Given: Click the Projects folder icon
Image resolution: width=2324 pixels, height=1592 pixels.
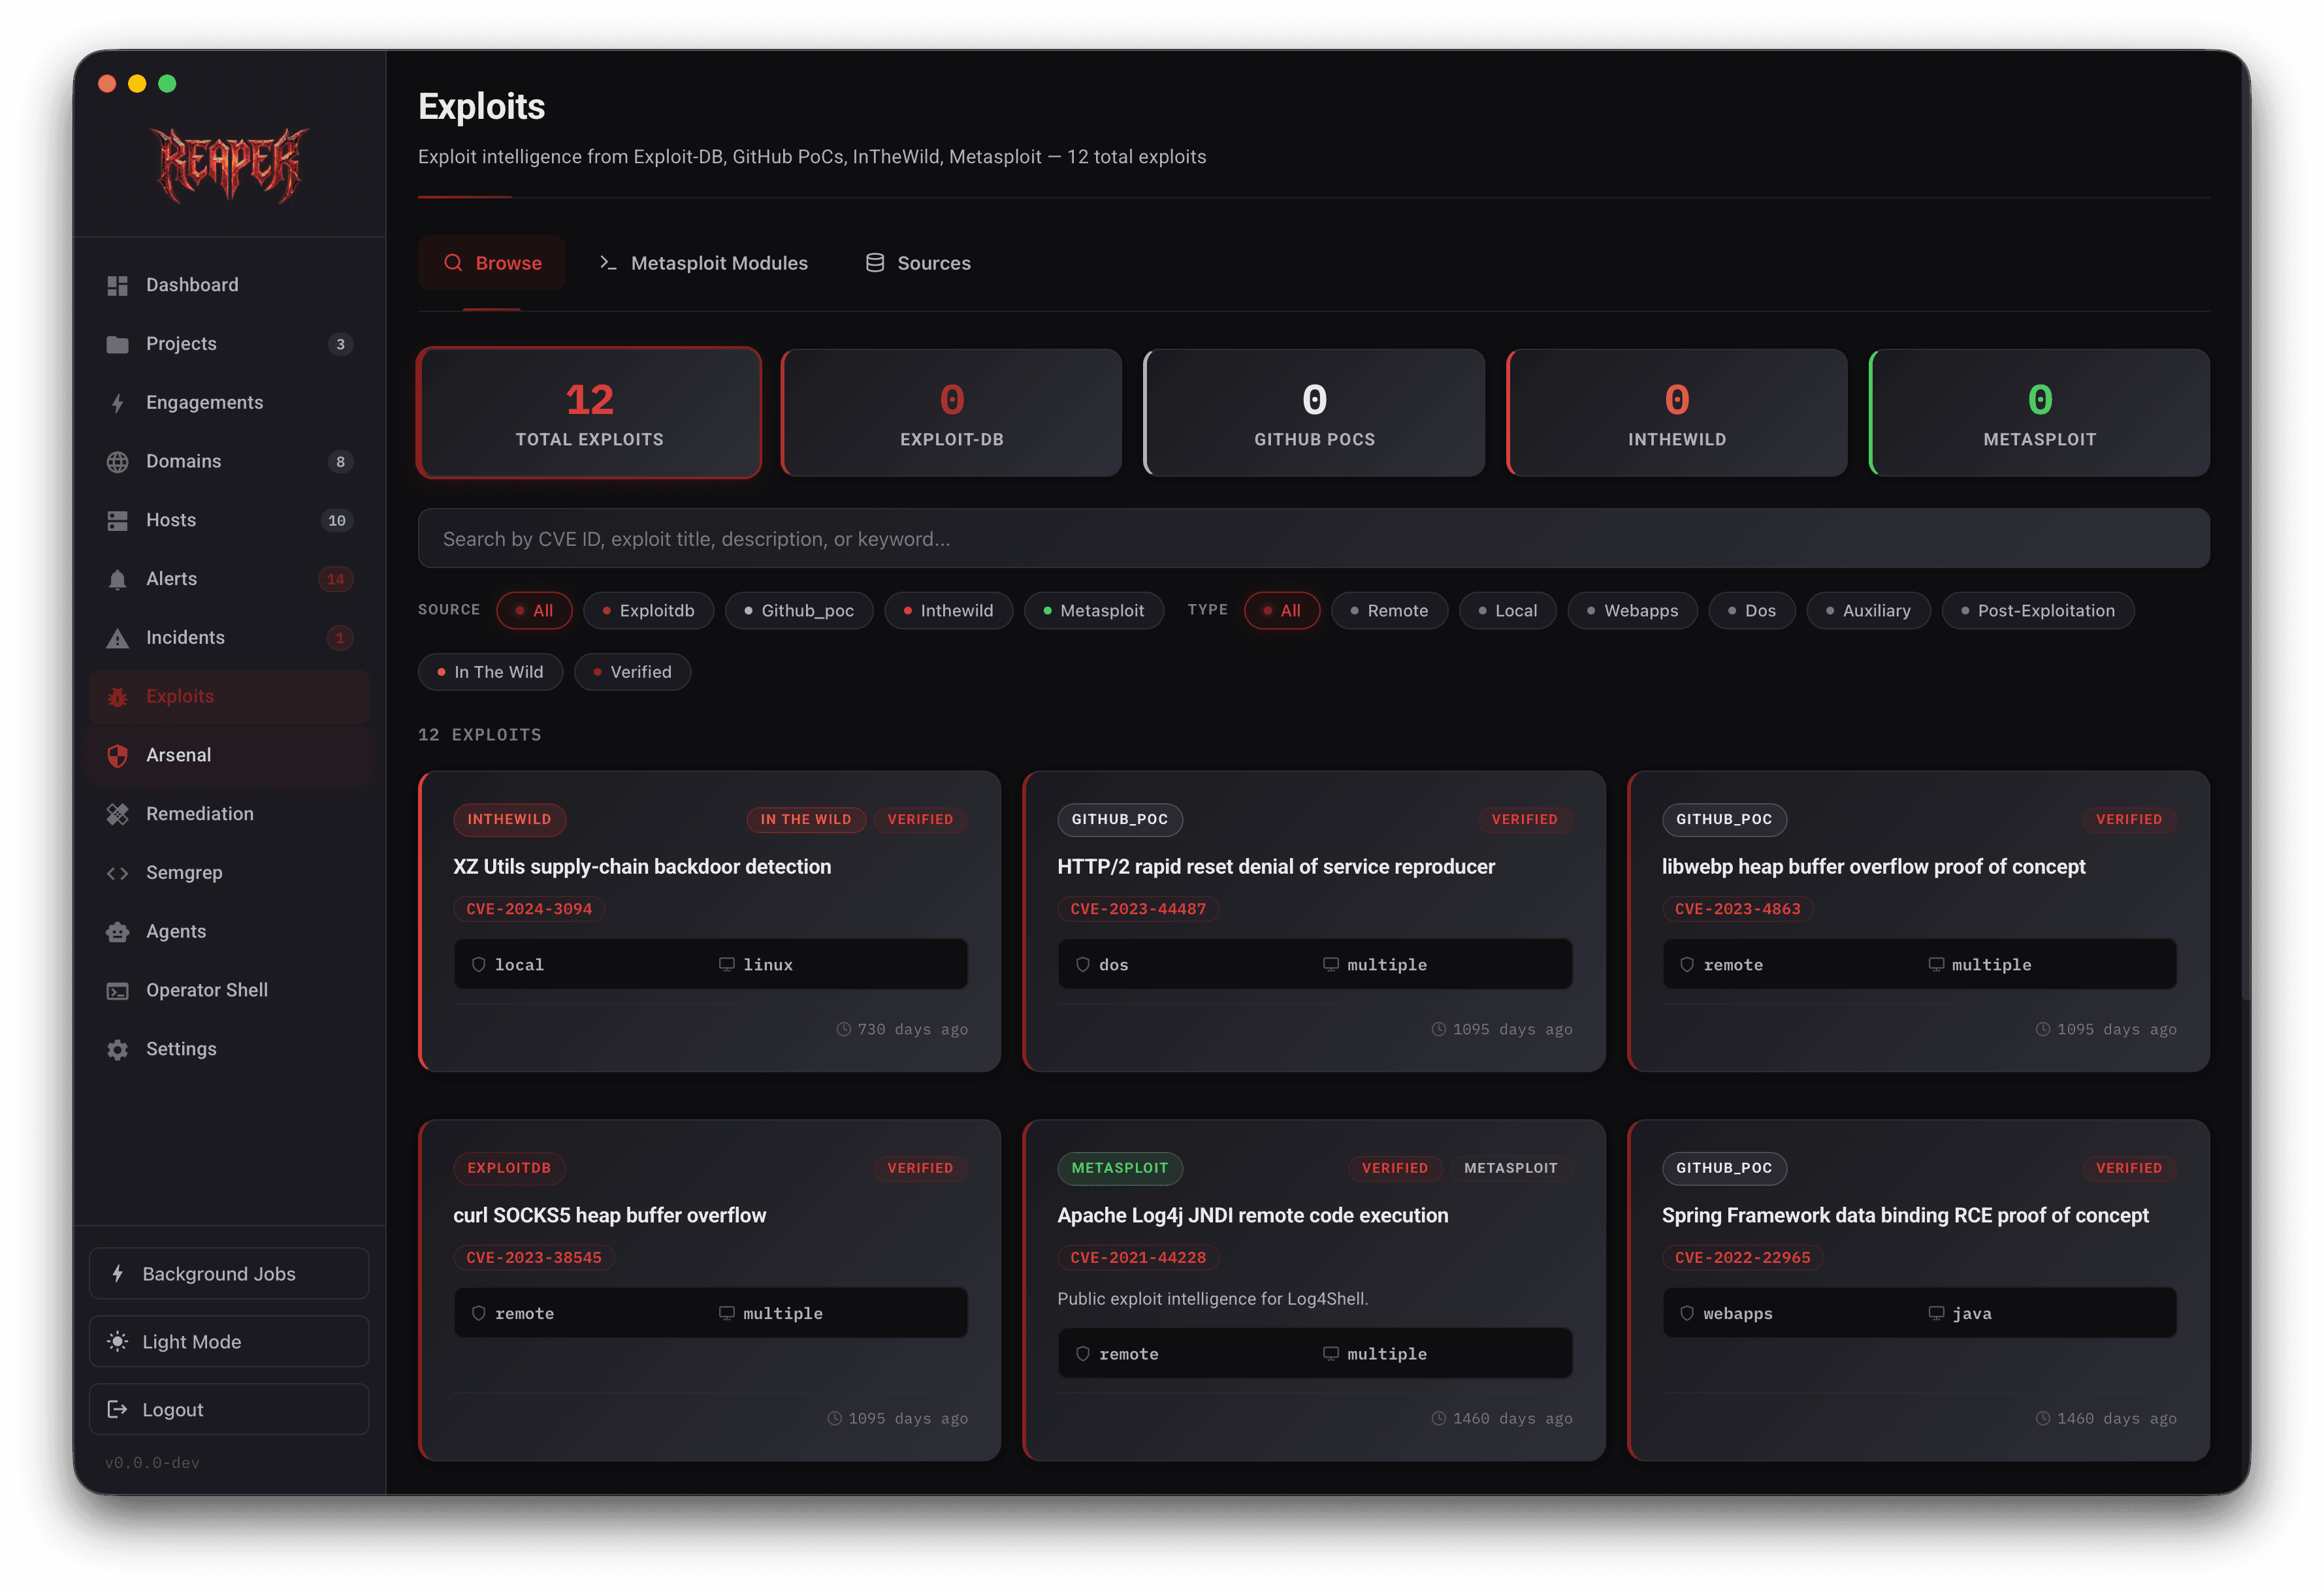Looking at the screenshot, I should (117, 344).
